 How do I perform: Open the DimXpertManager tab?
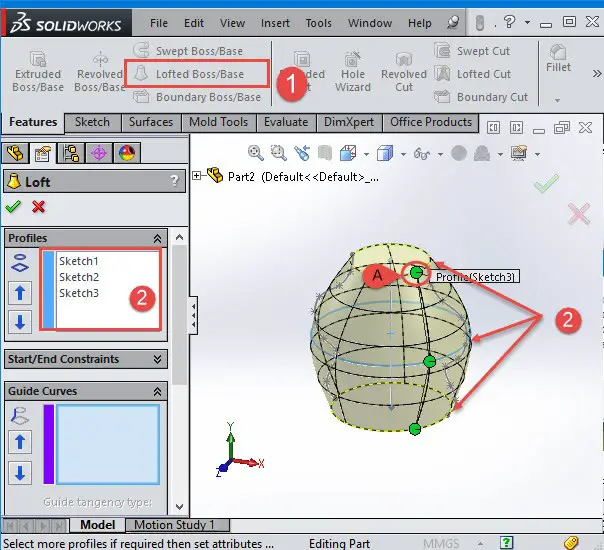pyautogui.click(x=99, y=153)
